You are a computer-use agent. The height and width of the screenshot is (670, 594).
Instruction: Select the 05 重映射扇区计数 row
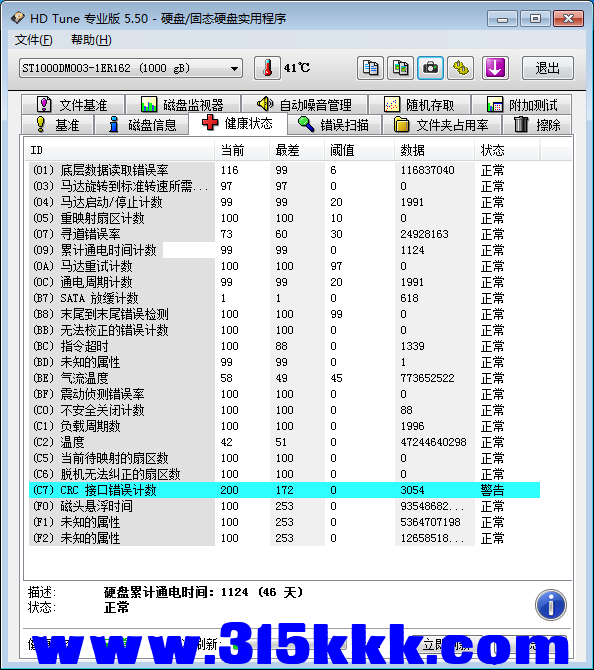click(x=284, y=218)
